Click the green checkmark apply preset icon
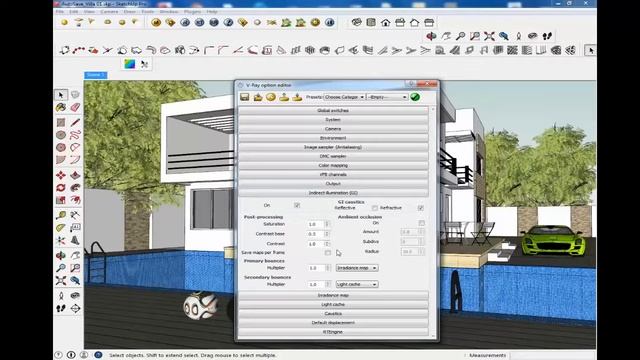640x360 pixels. coord(415,97)
